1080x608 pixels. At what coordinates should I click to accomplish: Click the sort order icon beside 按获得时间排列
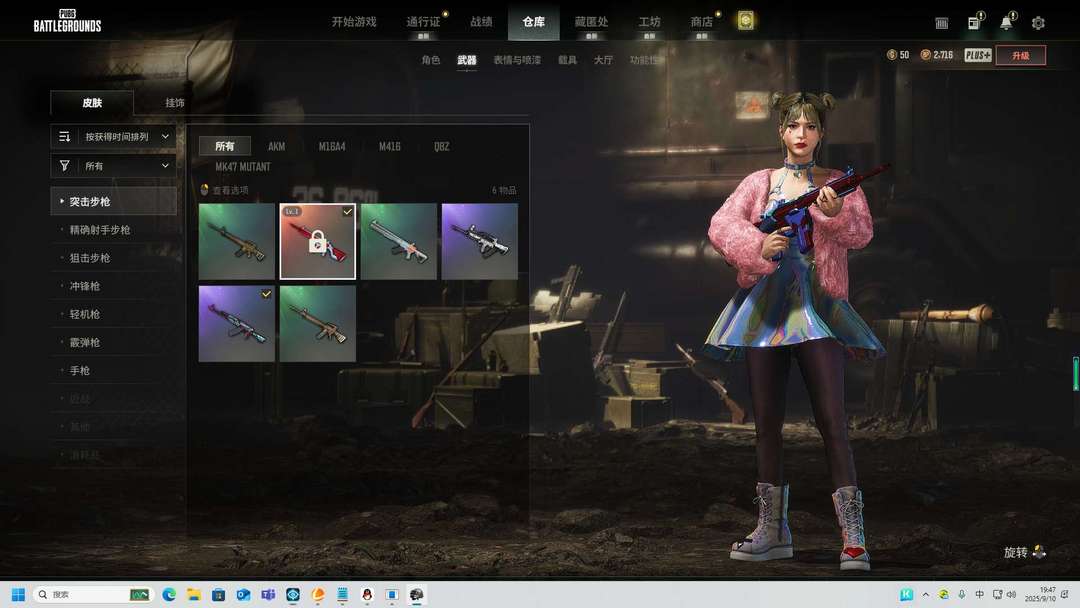65,136
